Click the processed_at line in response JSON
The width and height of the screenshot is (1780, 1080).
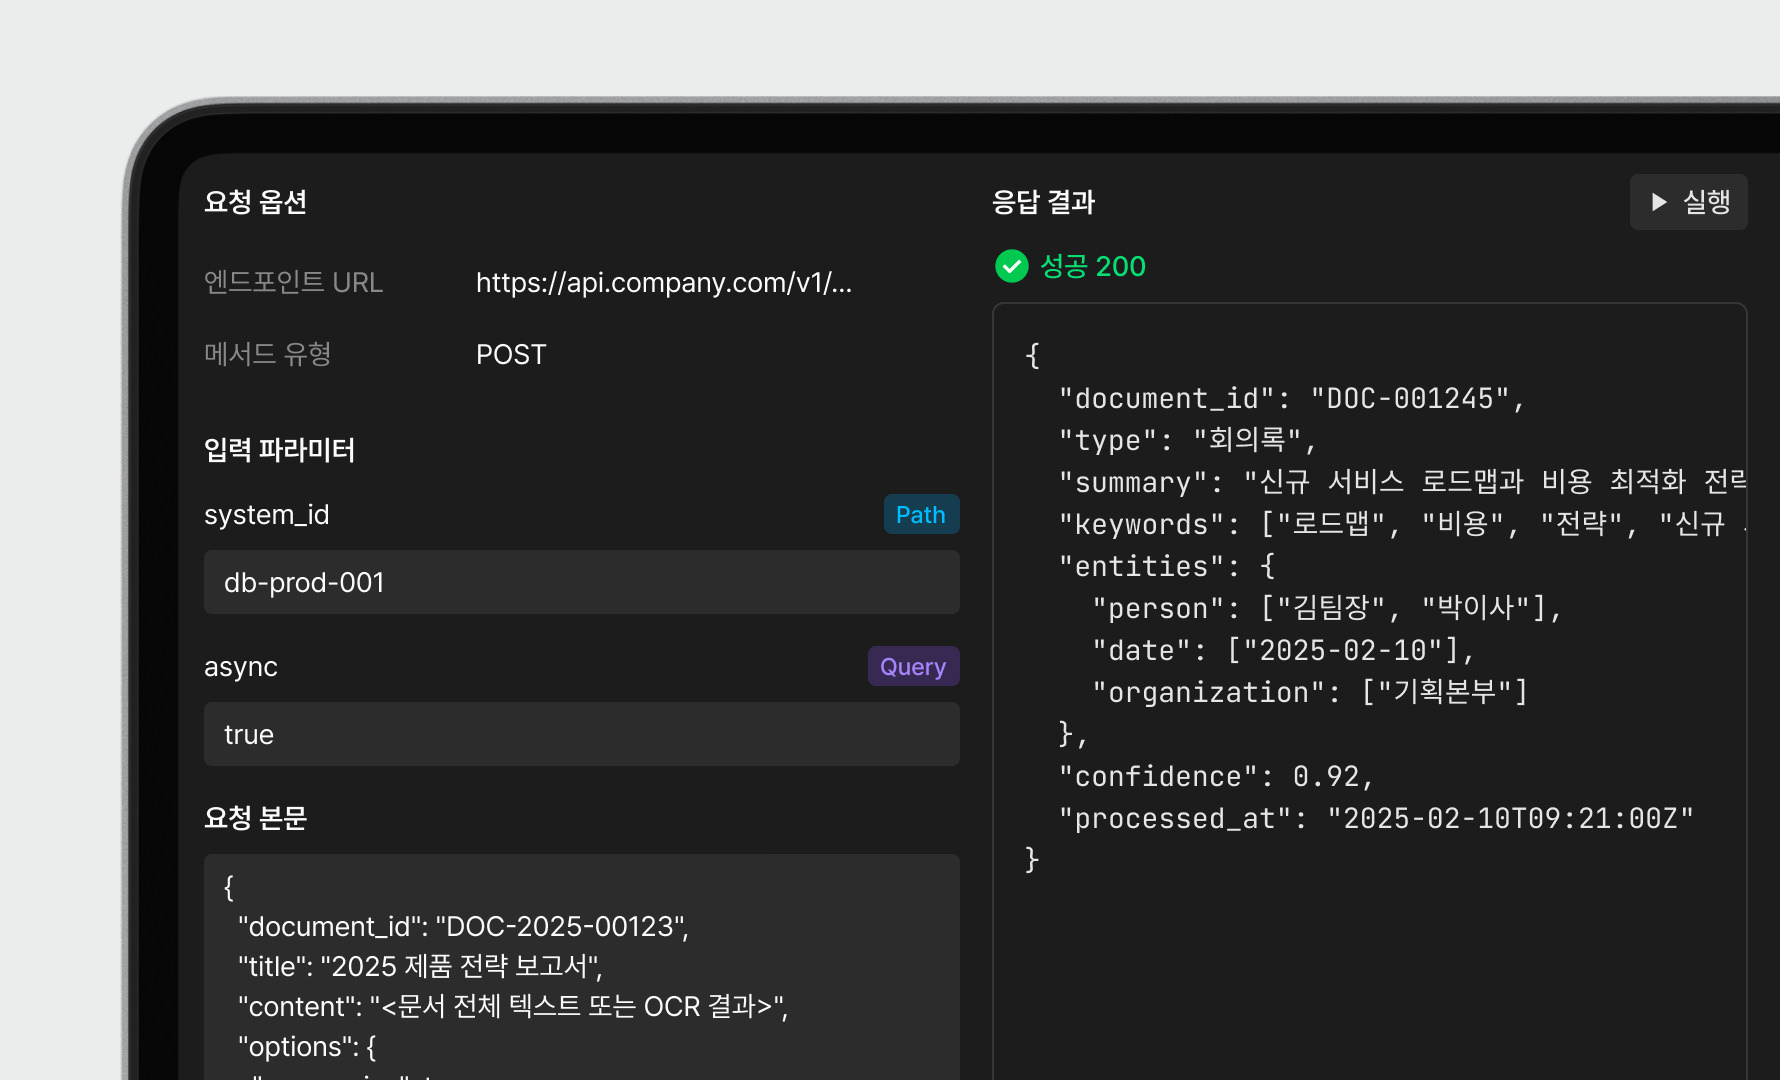point(1376,819)
